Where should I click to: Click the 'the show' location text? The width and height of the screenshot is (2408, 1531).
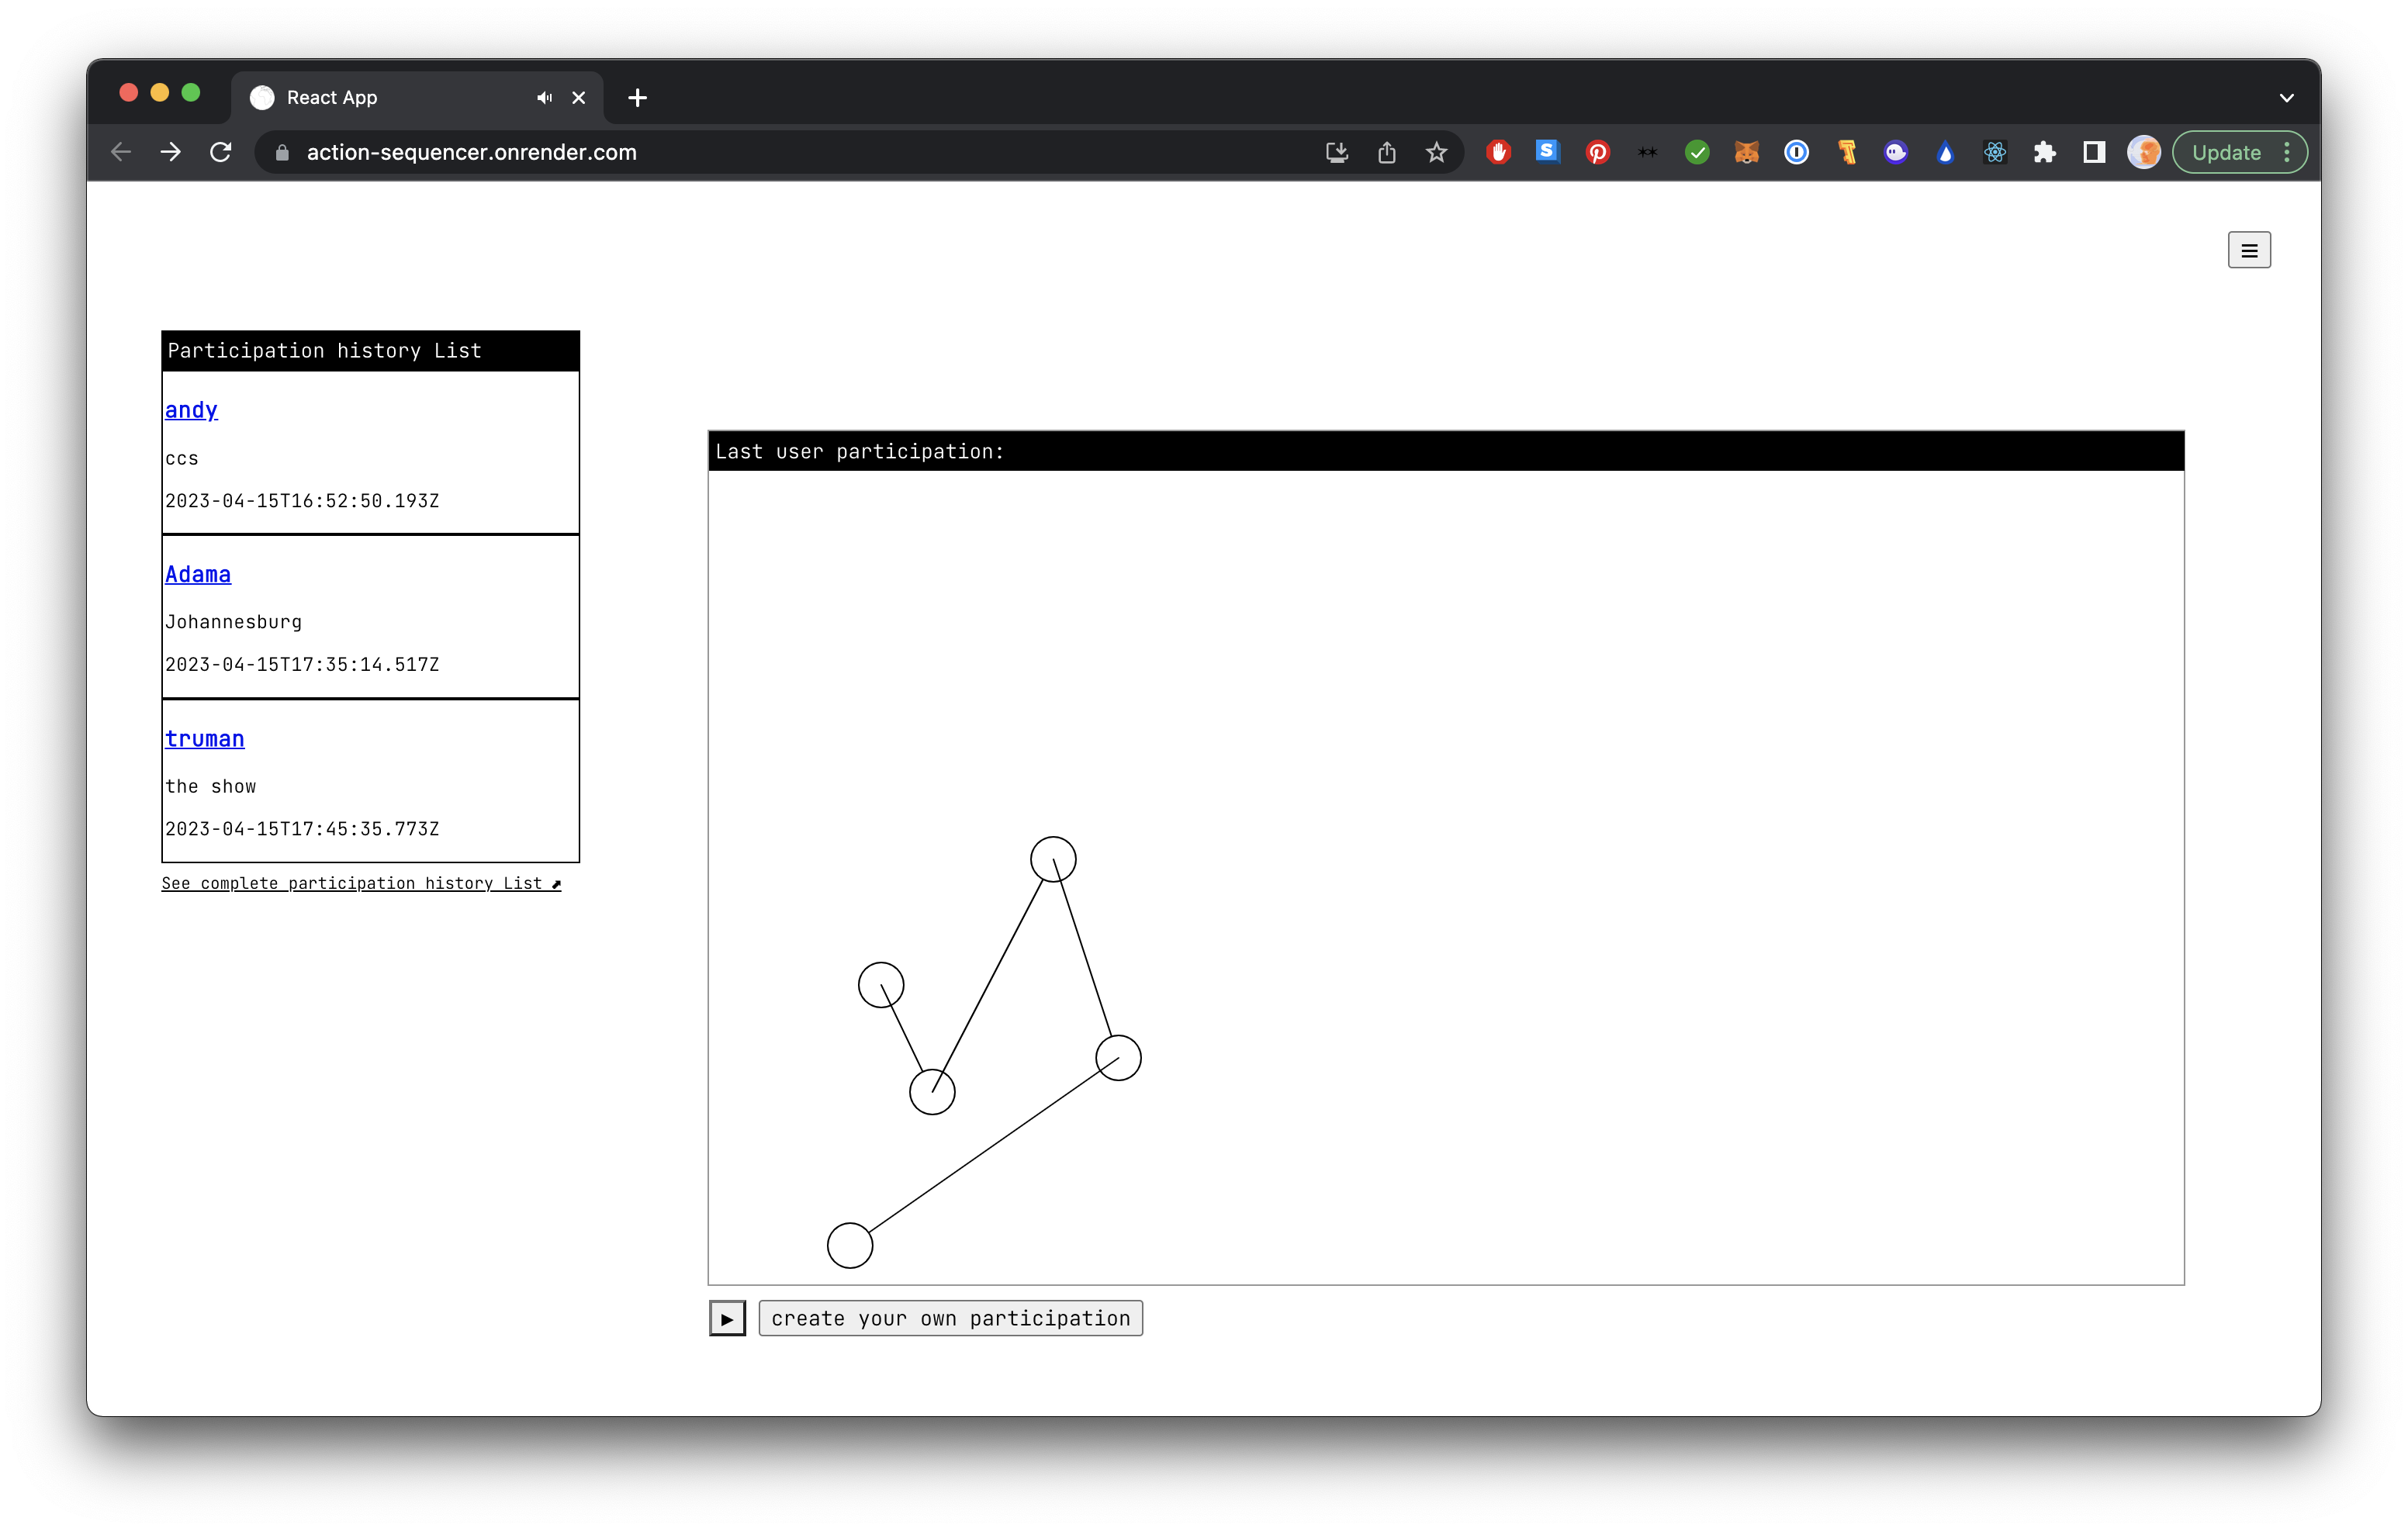click(211, 786)
